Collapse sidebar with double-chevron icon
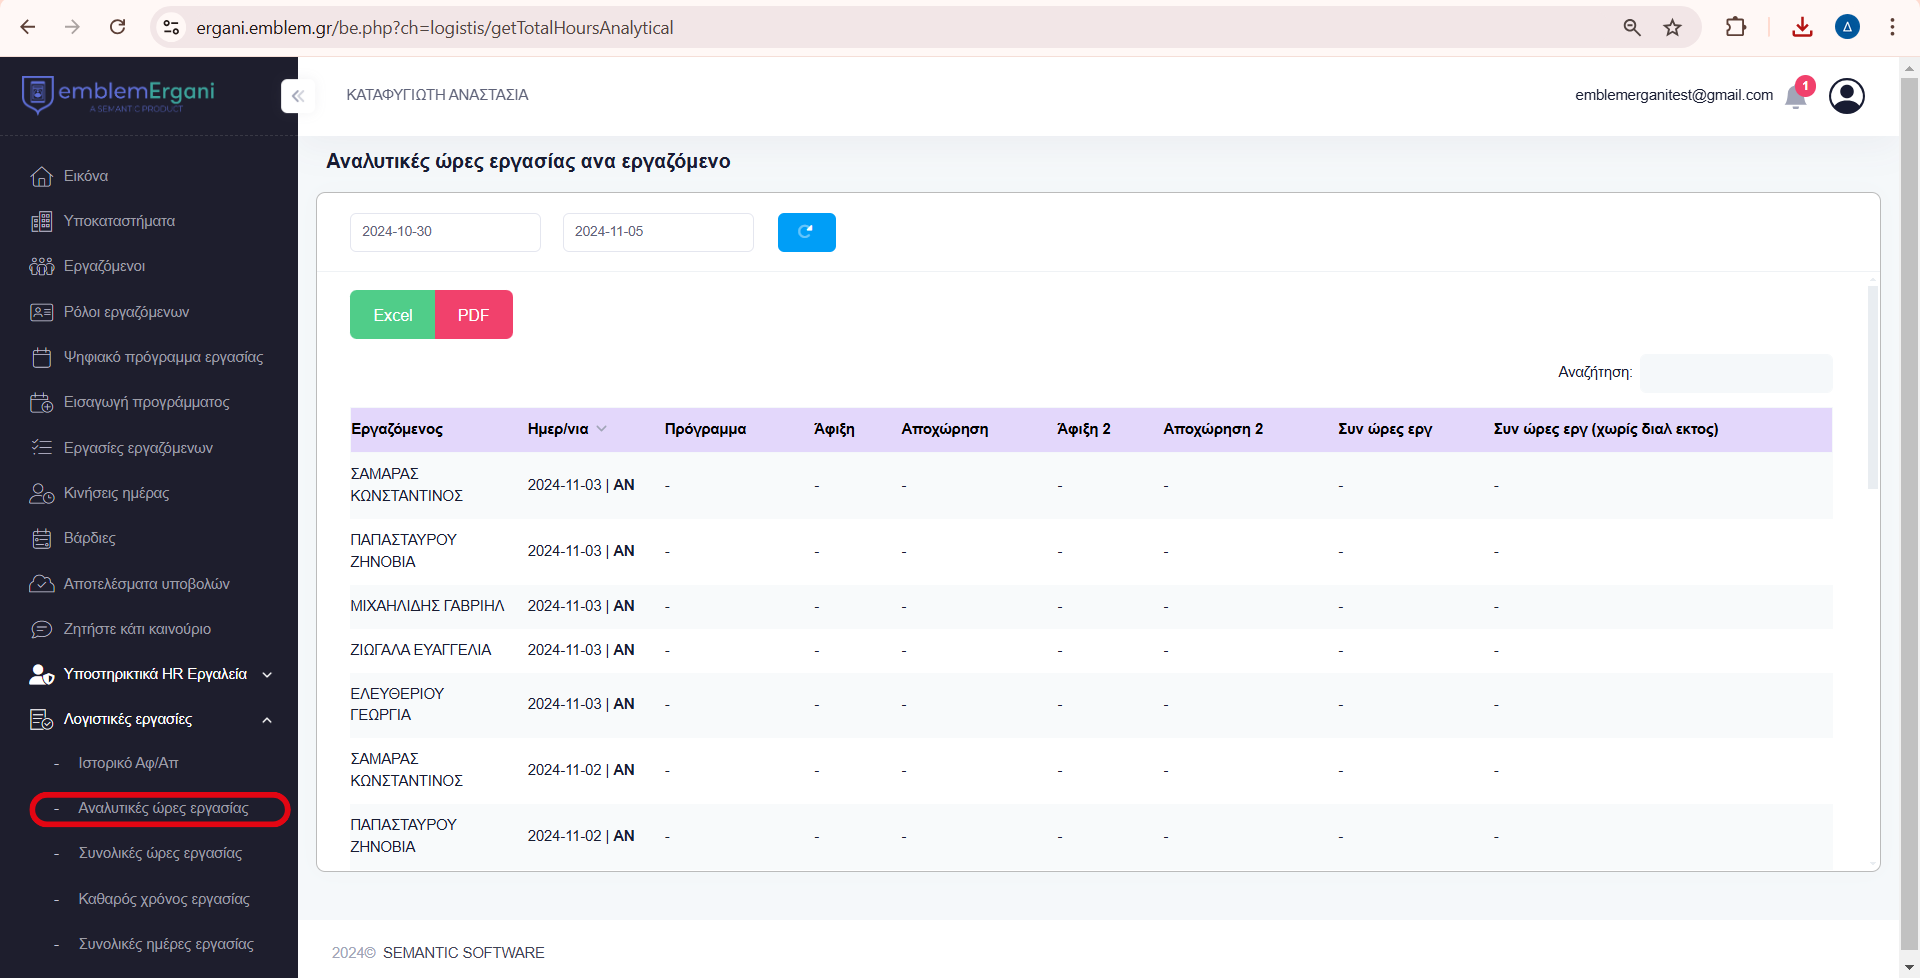The image size is (1920, 978). [x=297, y=96]
